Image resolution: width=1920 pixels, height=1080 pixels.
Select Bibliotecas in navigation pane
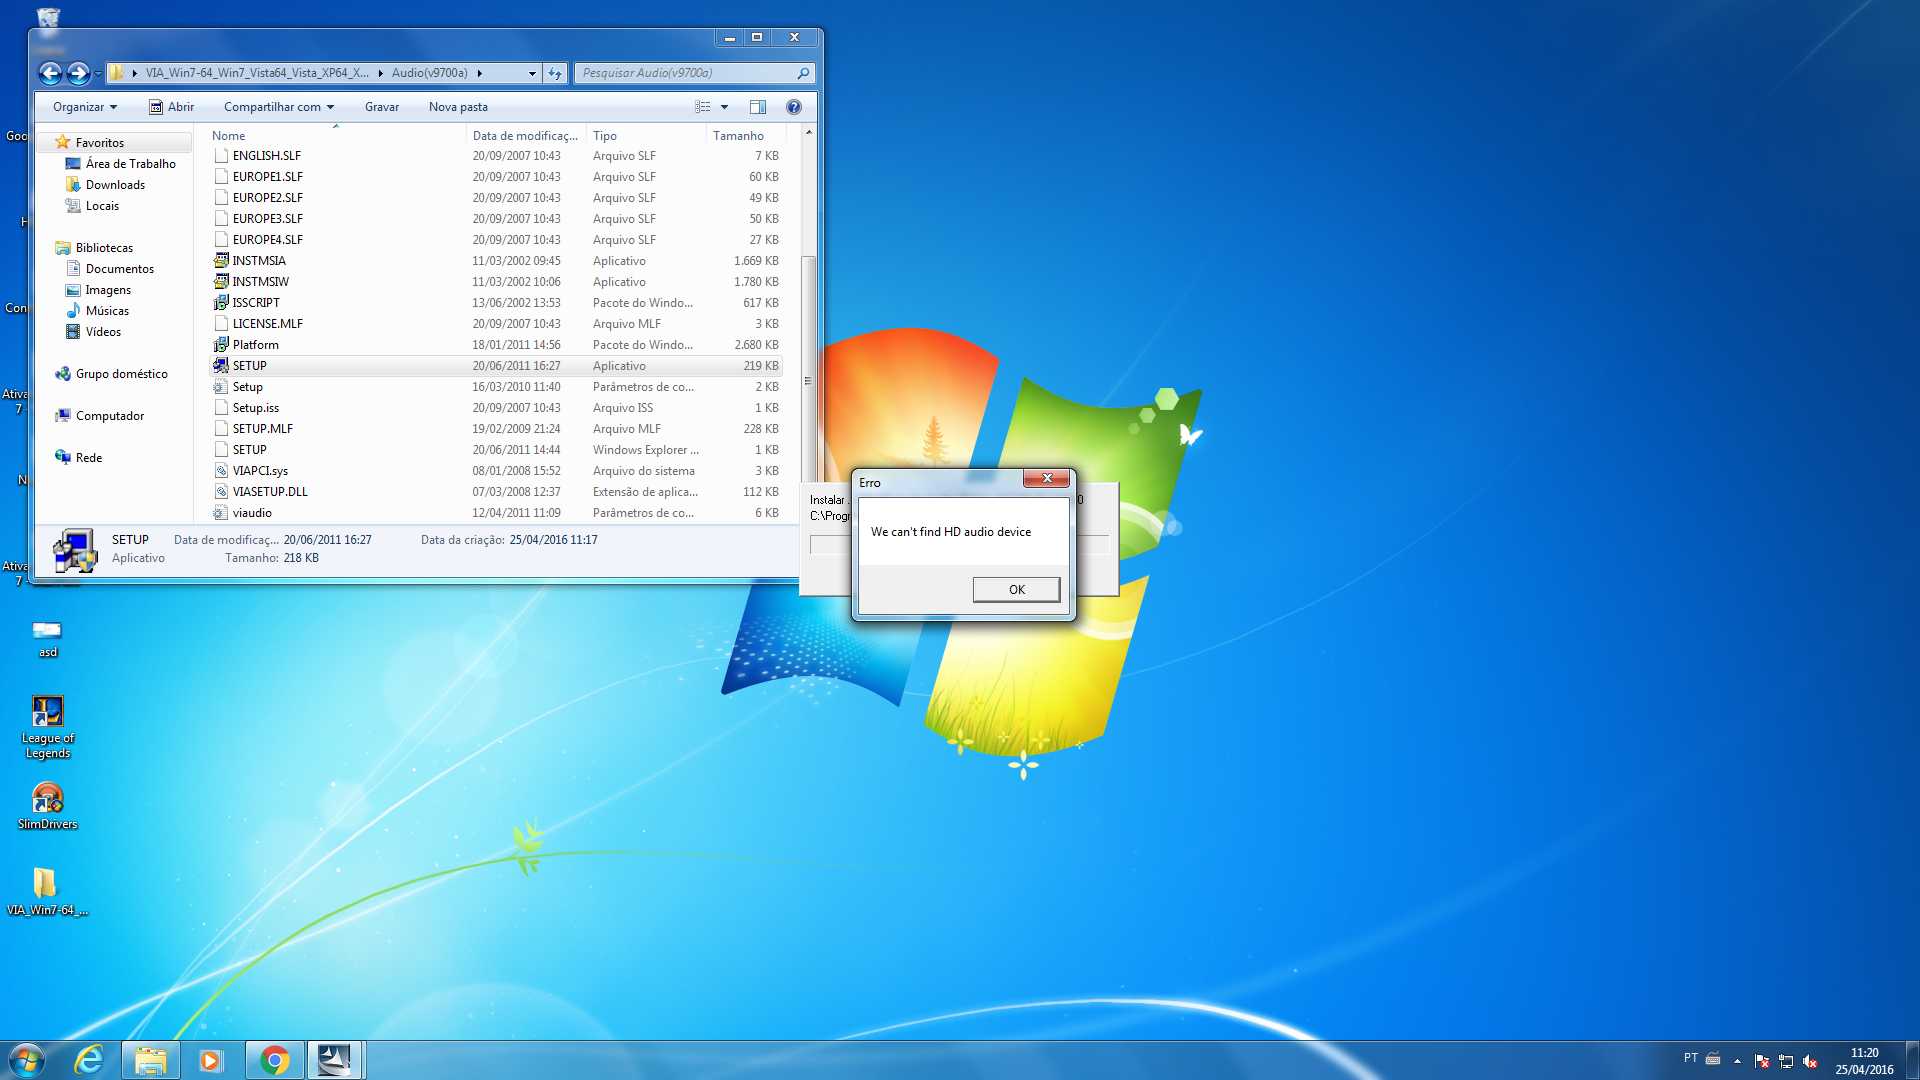click(104, 248)
